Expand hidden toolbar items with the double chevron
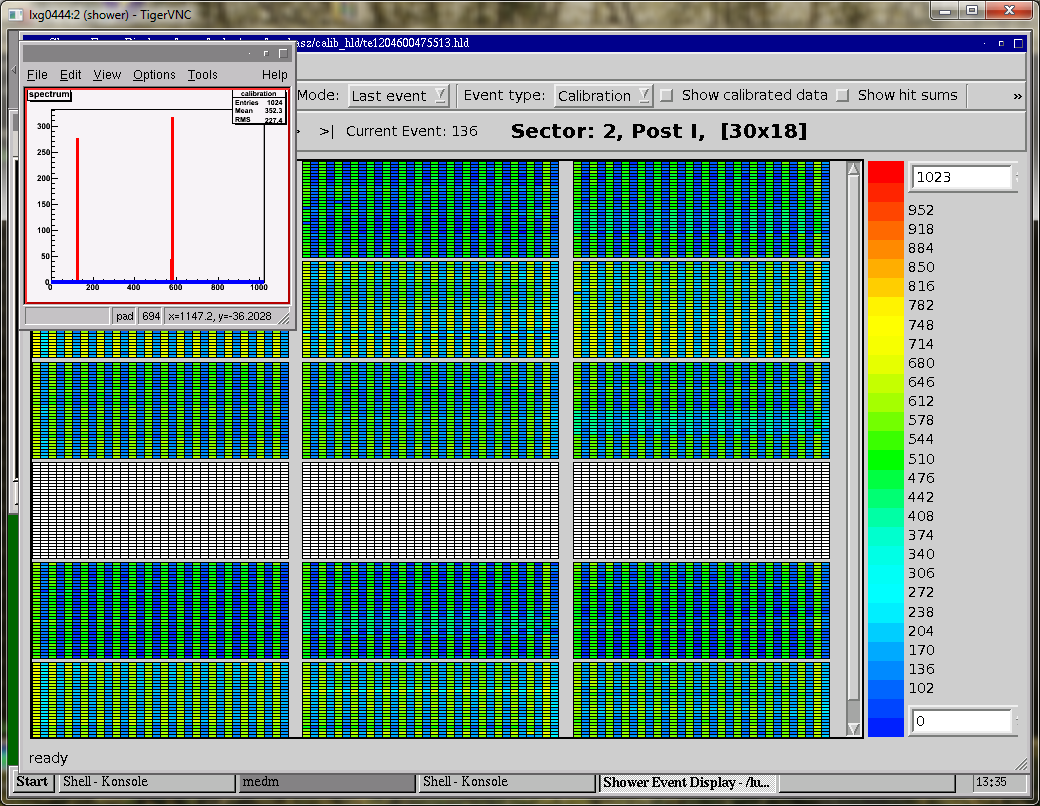 tap(1017, 96)
